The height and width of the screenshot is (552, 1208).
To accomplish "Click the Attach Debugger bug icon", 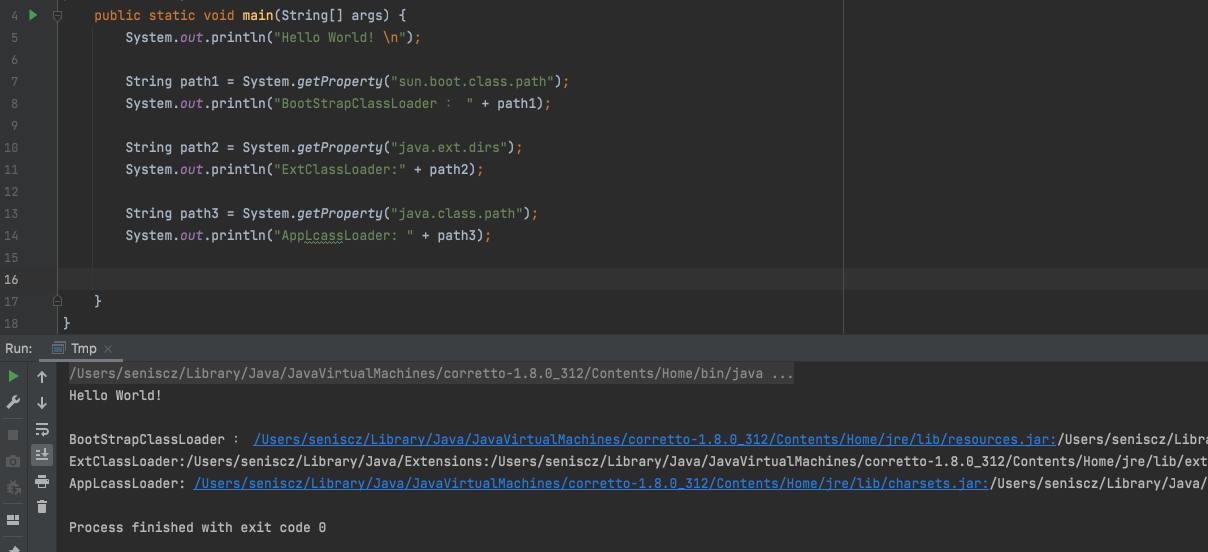I will pyautogui.click(x=13, y=488).
